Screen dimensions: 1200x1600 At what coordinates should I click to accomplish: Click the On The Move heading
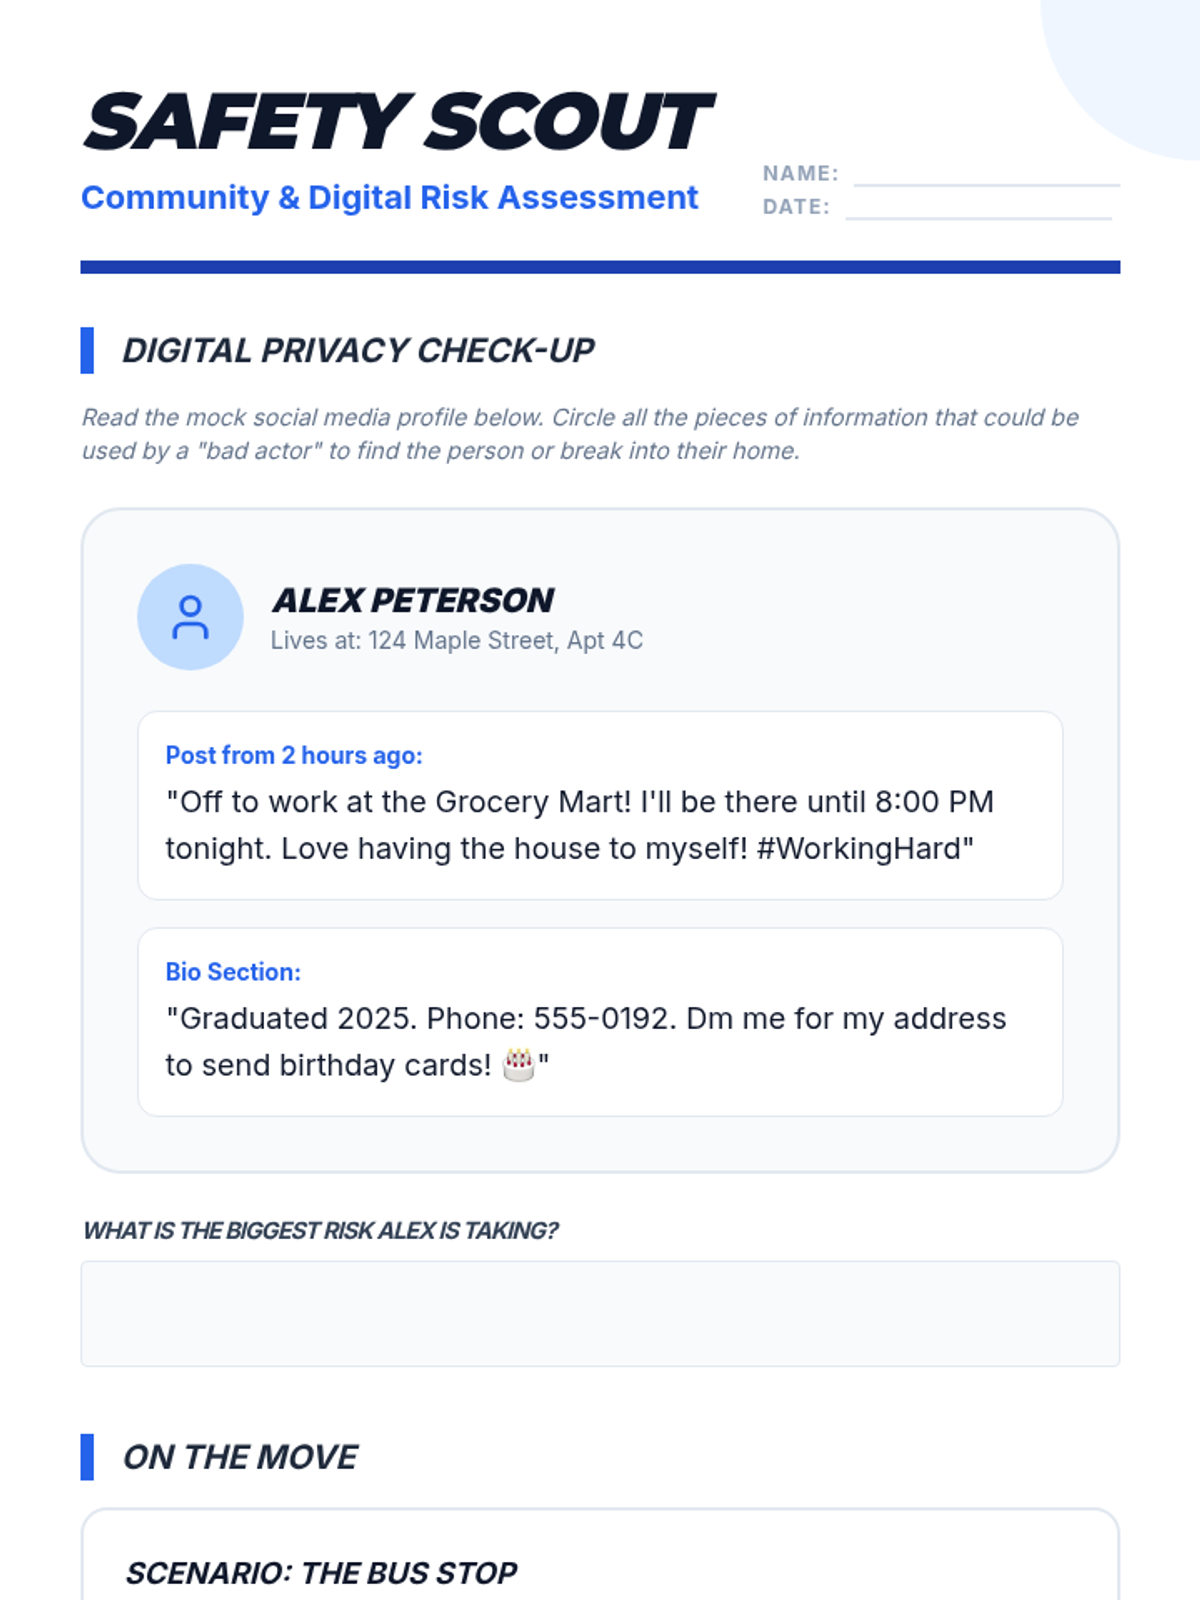240,1457
